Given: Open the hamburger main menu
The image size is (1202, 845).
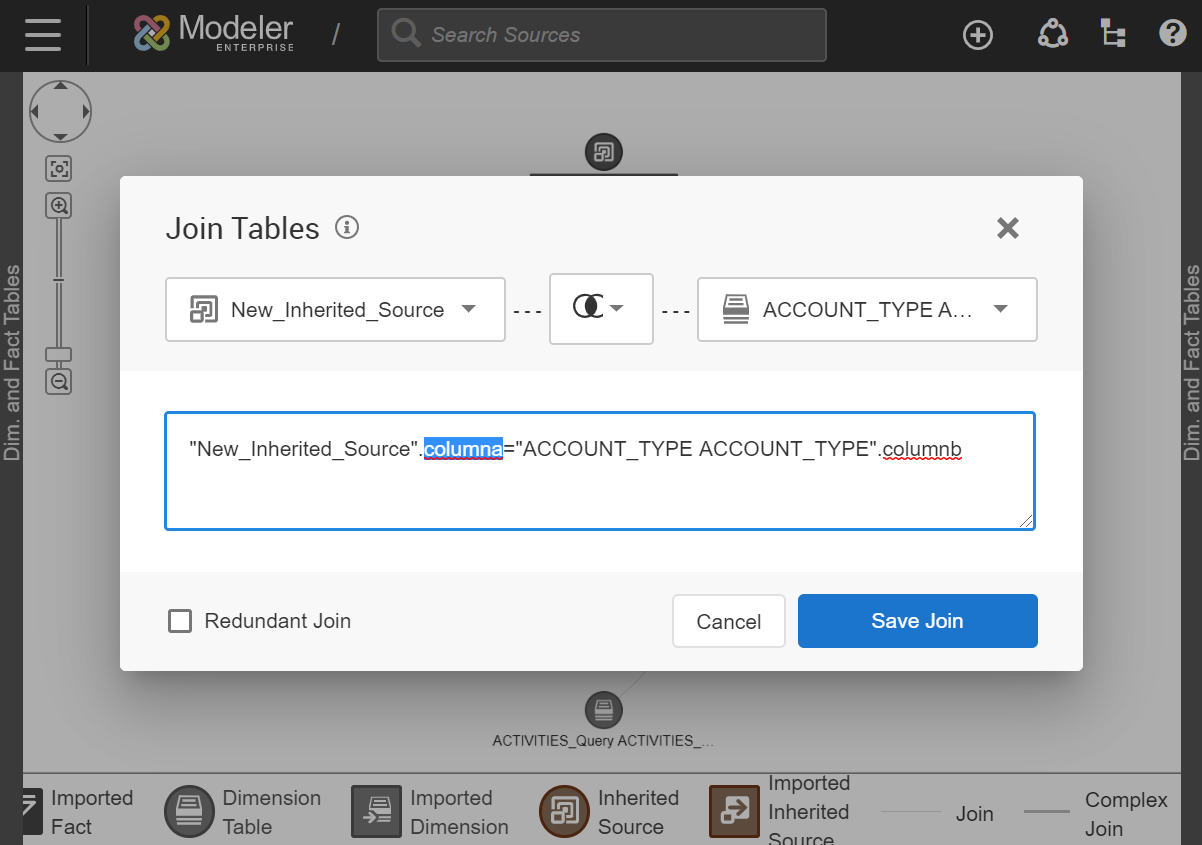Looking at the screenshot, I should point(43,35).
